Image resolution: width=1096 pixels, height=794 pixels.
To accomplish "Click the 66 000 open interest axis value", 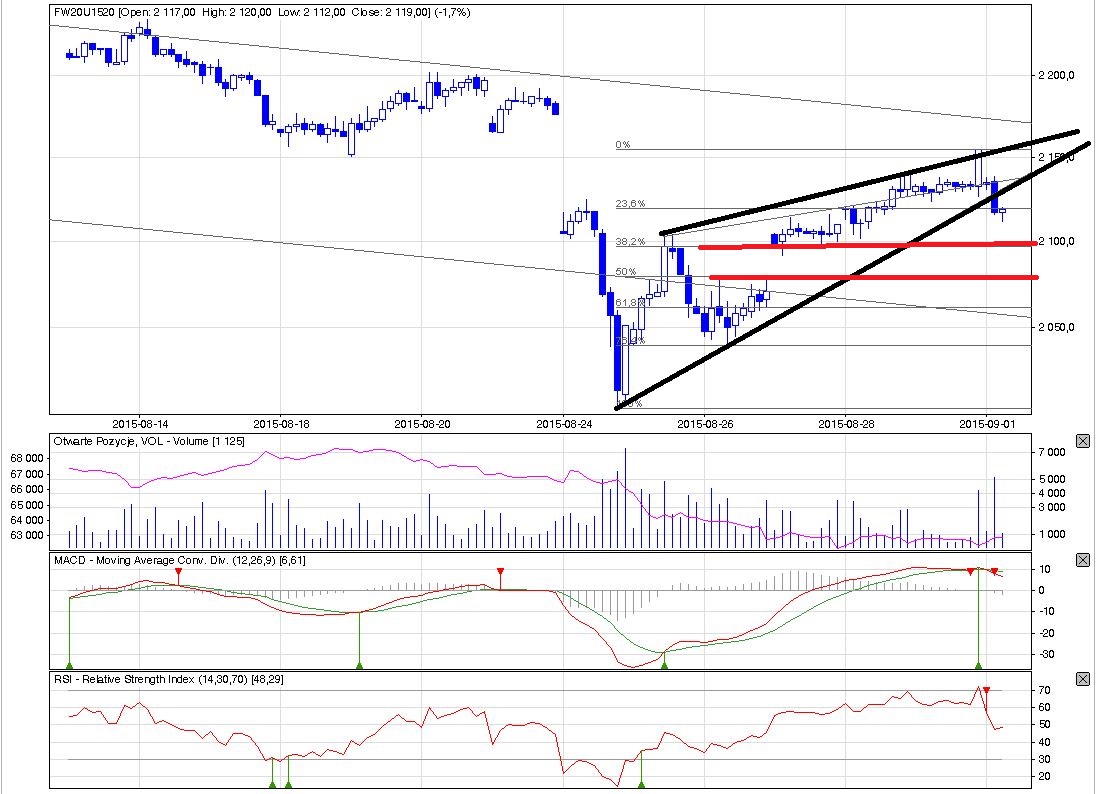I will [27, 489].
